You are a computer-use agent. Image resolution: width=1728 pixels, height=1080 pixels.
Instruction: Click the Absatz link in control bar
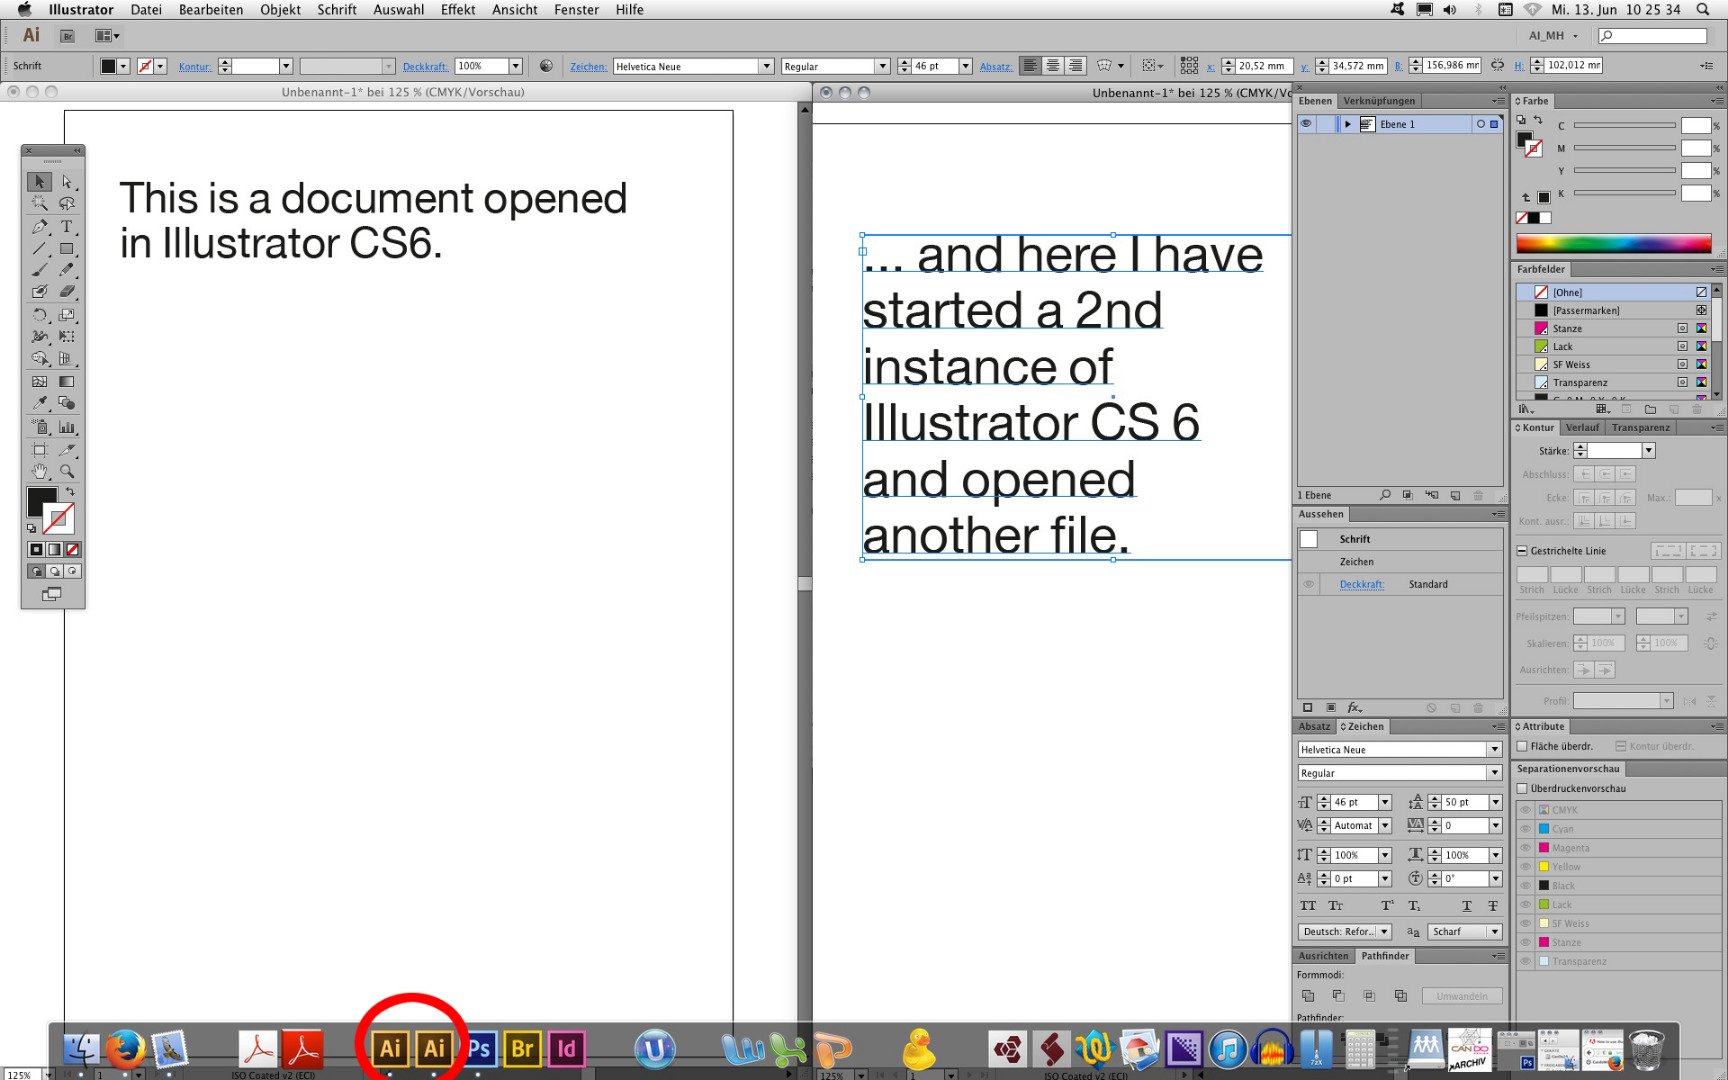click(995, 67)
